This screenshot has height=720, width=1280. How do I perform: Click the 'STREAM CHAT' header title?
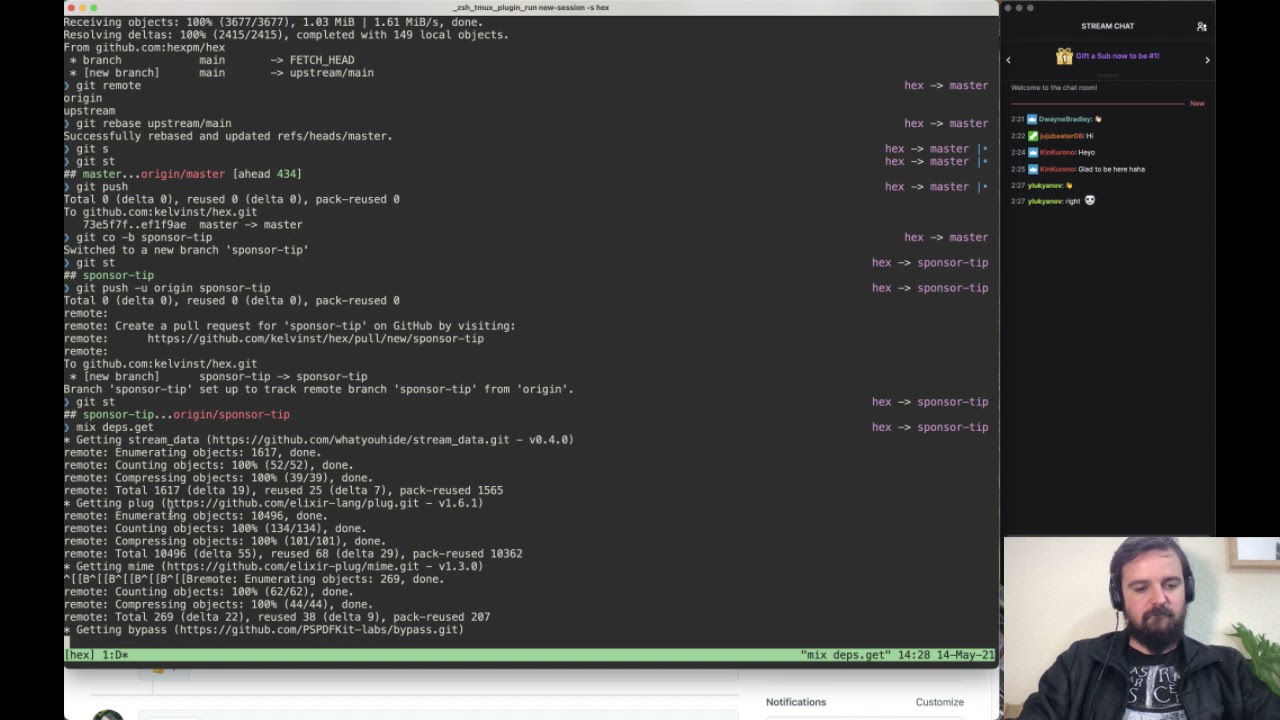pos(1107,26)
